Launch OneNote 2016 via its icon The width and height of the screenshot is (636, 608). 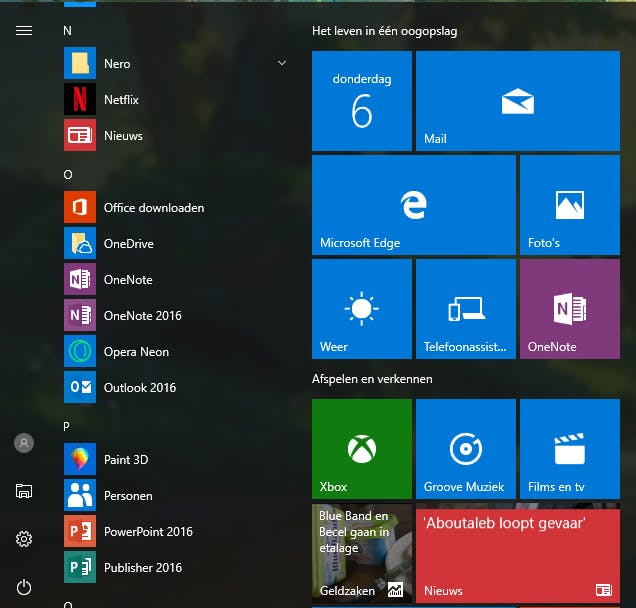80,315
